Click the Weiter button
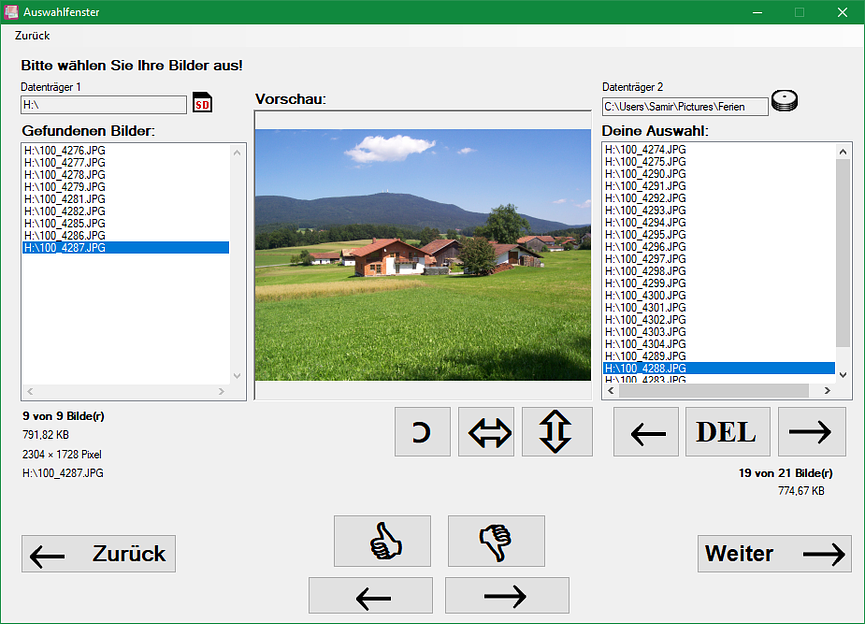Screen dimensions: 865x624 pyautogui.click(x=774, y=554)
